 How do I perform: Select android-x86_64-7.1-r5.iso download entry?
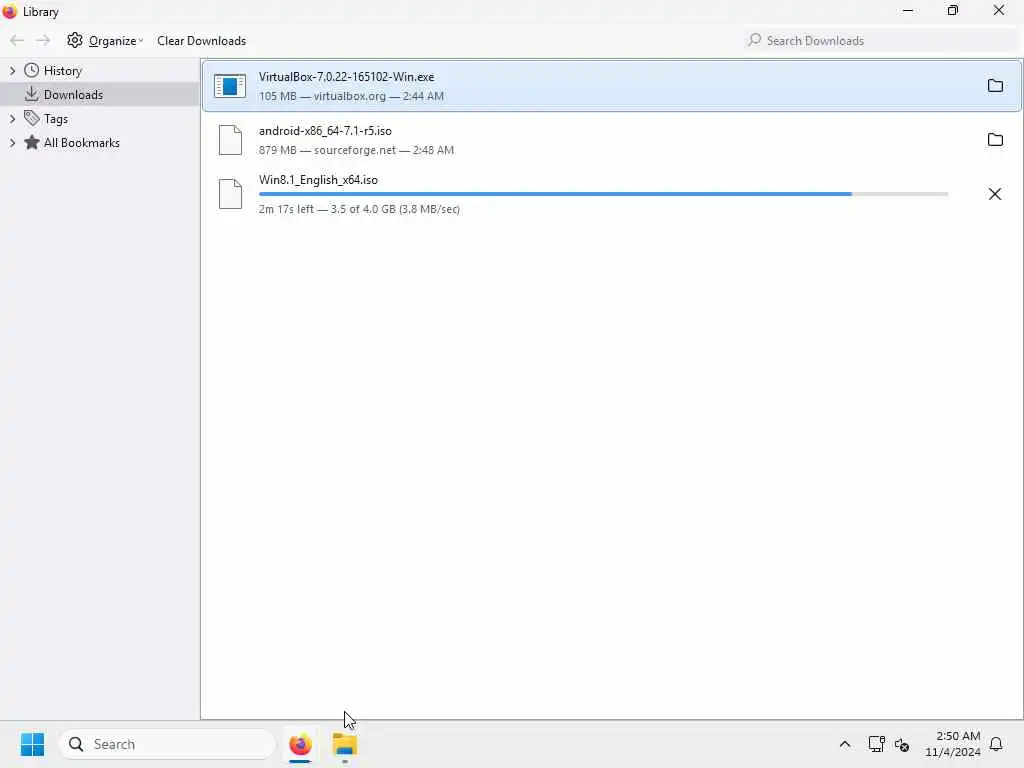pyautogui.click(x=611, y=140)
